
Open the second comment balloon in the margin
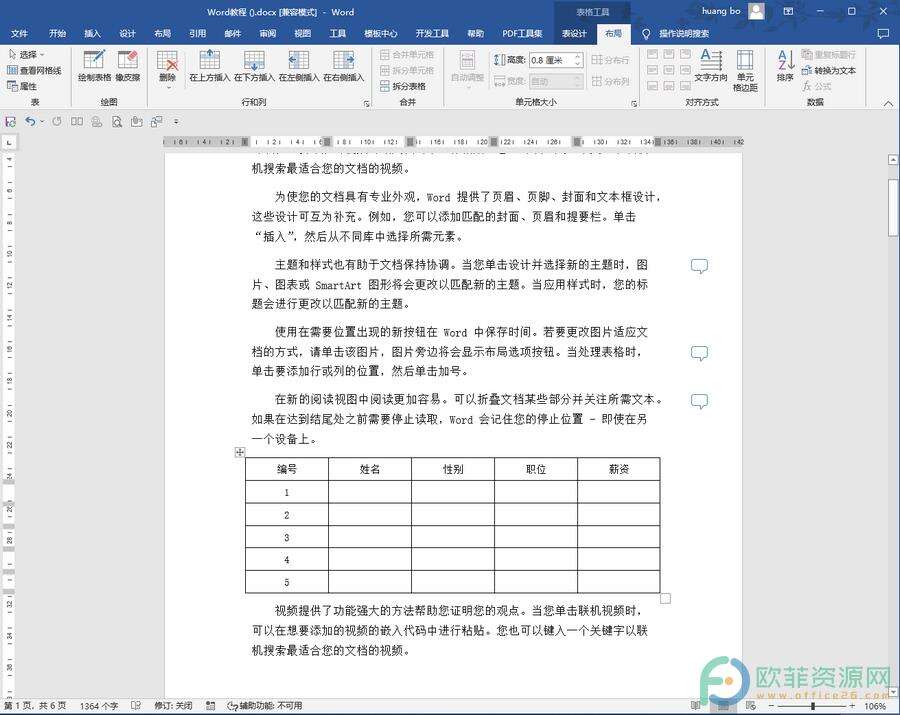[699, 353]
